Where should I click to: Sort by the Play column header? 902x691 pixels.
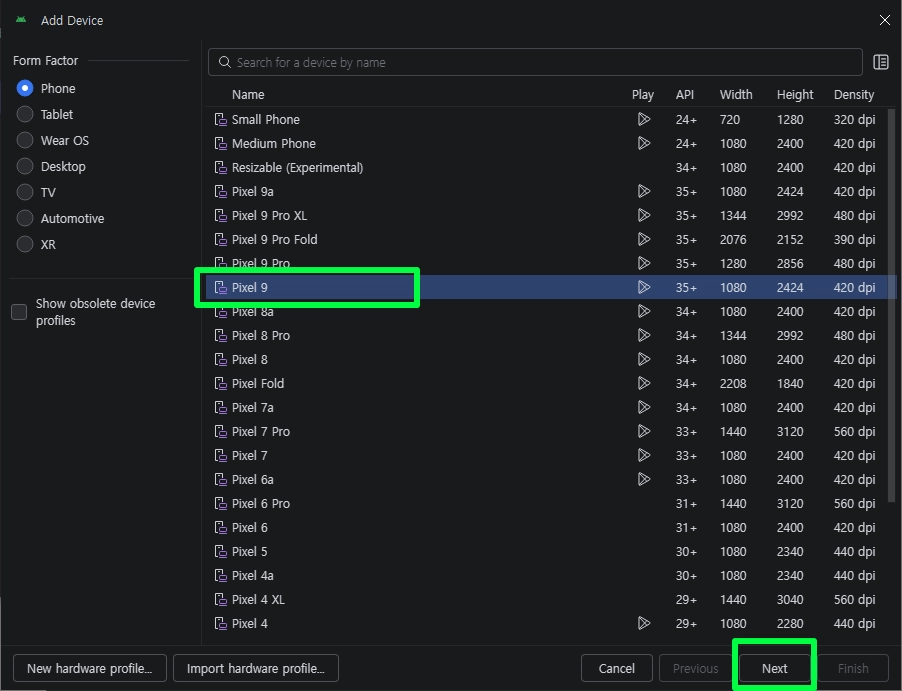pos(643,94)
